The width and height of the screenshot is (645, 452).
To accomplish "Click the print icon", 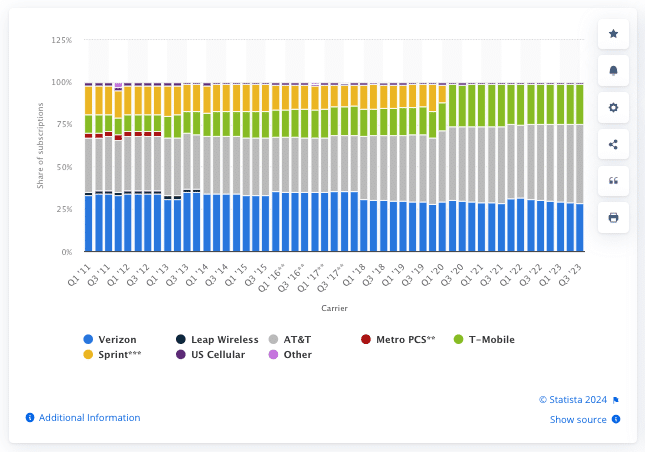I will [613, 217].
